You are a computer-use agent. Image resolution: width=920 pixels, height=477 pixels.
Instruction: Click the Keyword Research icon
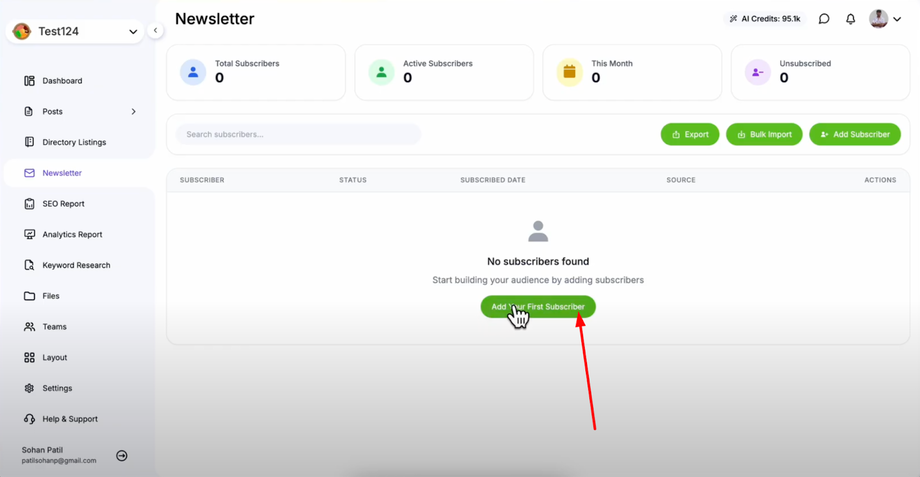click(29, 265)
